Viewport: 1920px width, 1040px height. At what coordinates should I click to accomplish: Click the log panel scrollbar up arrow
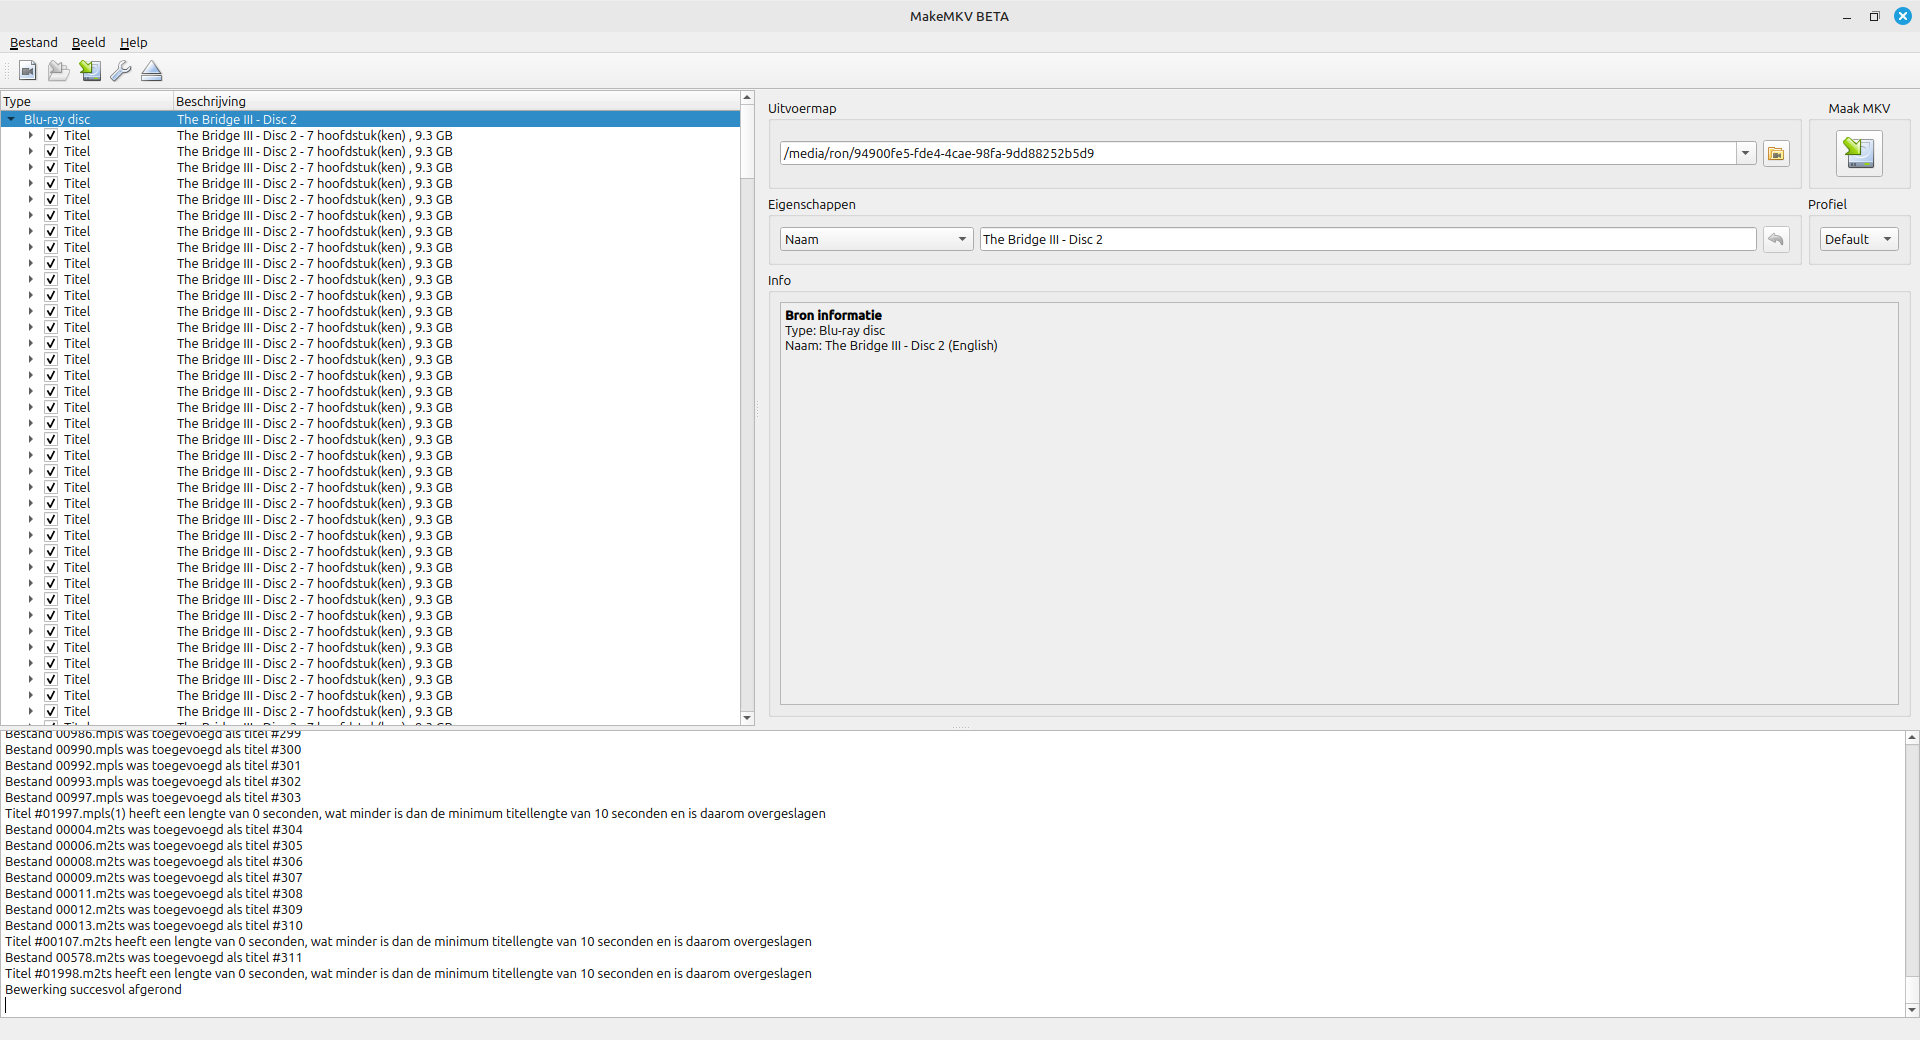click(1912, 738)
